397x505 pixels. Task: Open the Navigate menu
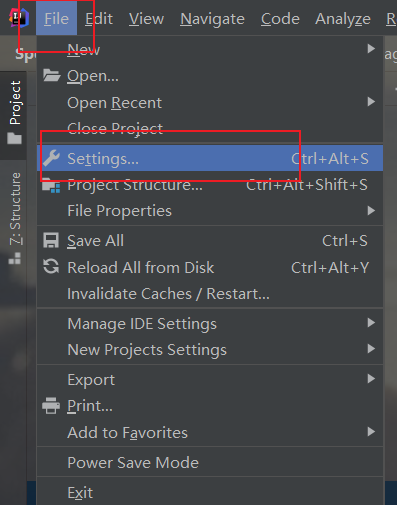(x=212, y=19)
